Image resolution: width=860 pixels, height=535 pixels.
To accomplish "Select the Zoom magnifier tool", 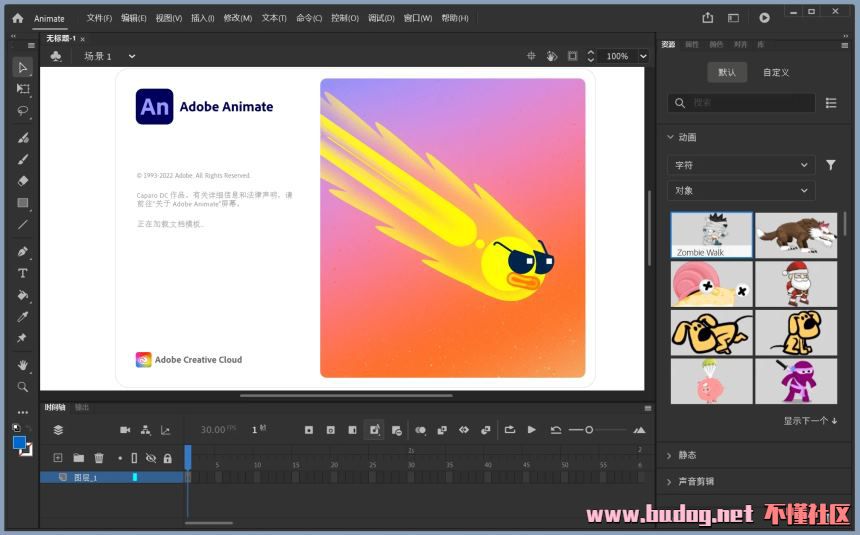I will [22, 387].
